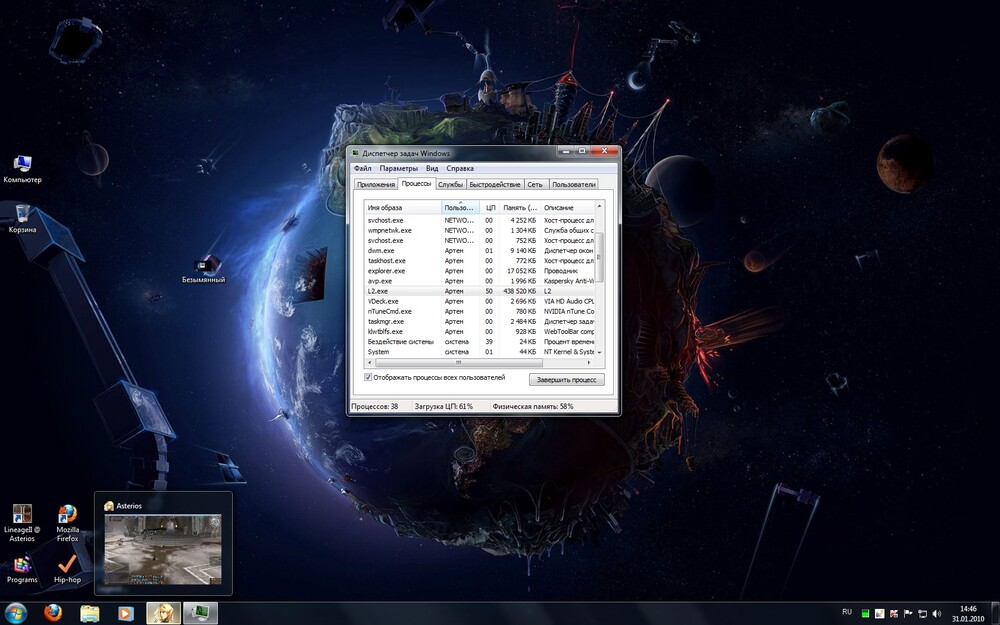Select the Бездействие системы process row
The width and height of the screenshot is (1000, 625).
[480, 342]
